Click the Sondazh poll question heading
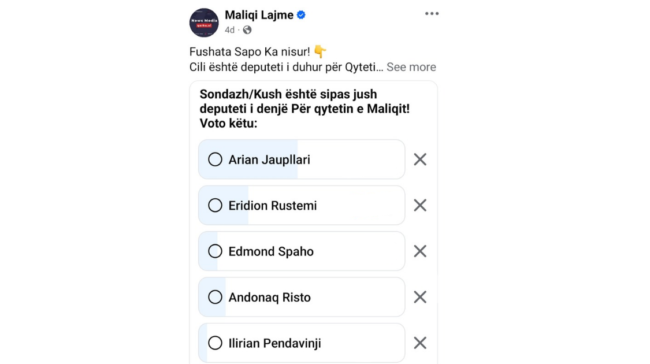This screenshot has width=650, height=364. [x=305, y=109]
